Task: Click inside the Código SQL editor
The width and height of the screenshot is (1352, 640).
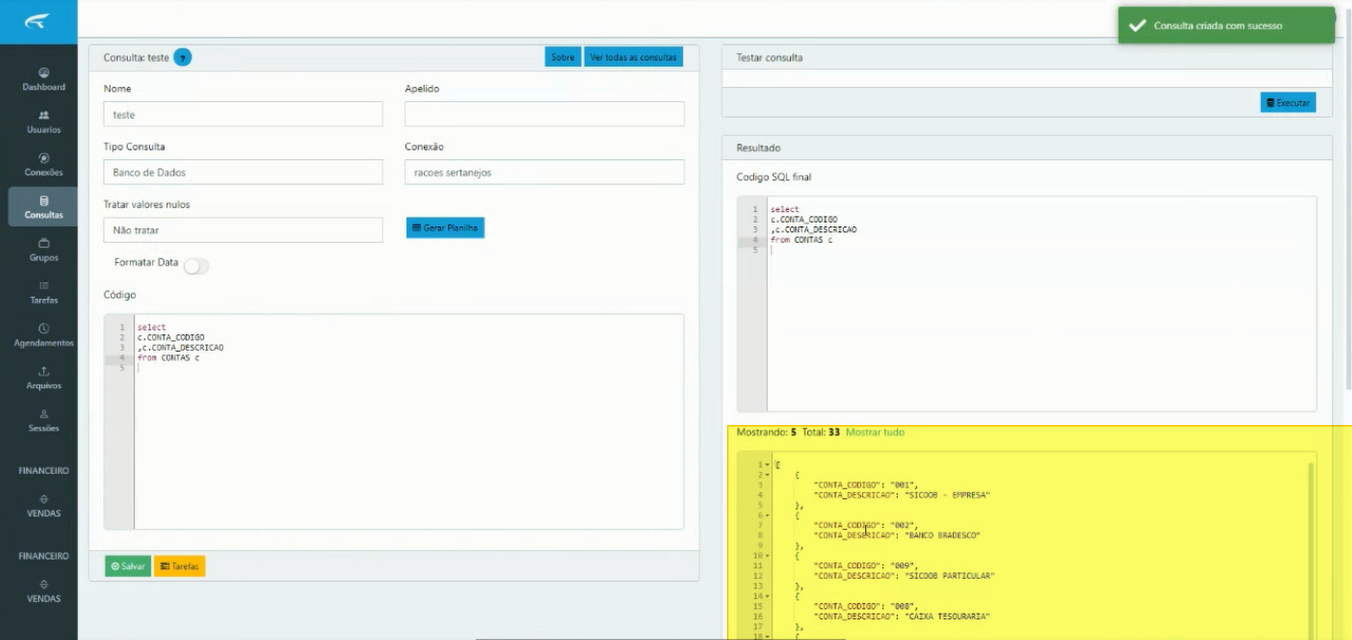Action: coord(394,422)
